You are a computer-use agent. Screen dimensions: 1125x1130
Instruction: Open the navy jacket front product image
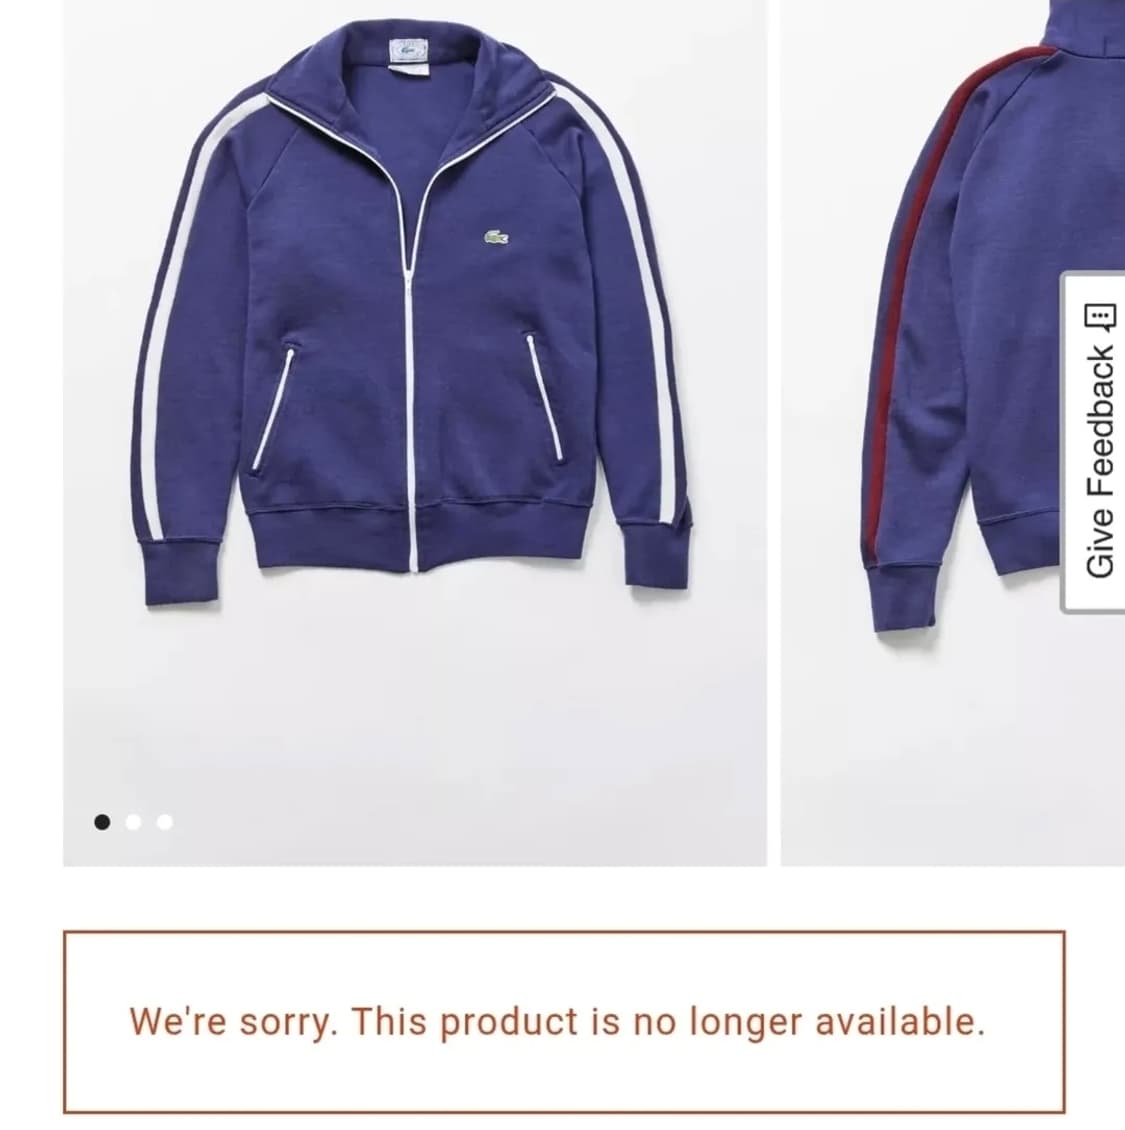point(414,432)
